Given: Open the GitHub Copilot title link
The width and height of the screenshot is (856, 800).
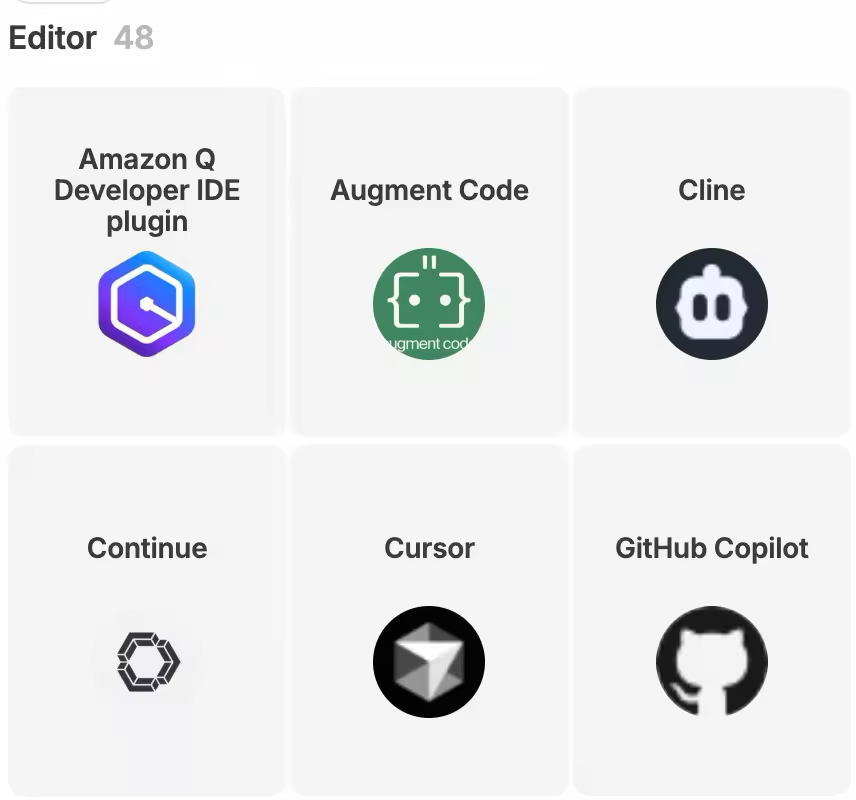Looking at the screenshot, I should [x=712, y=548].
